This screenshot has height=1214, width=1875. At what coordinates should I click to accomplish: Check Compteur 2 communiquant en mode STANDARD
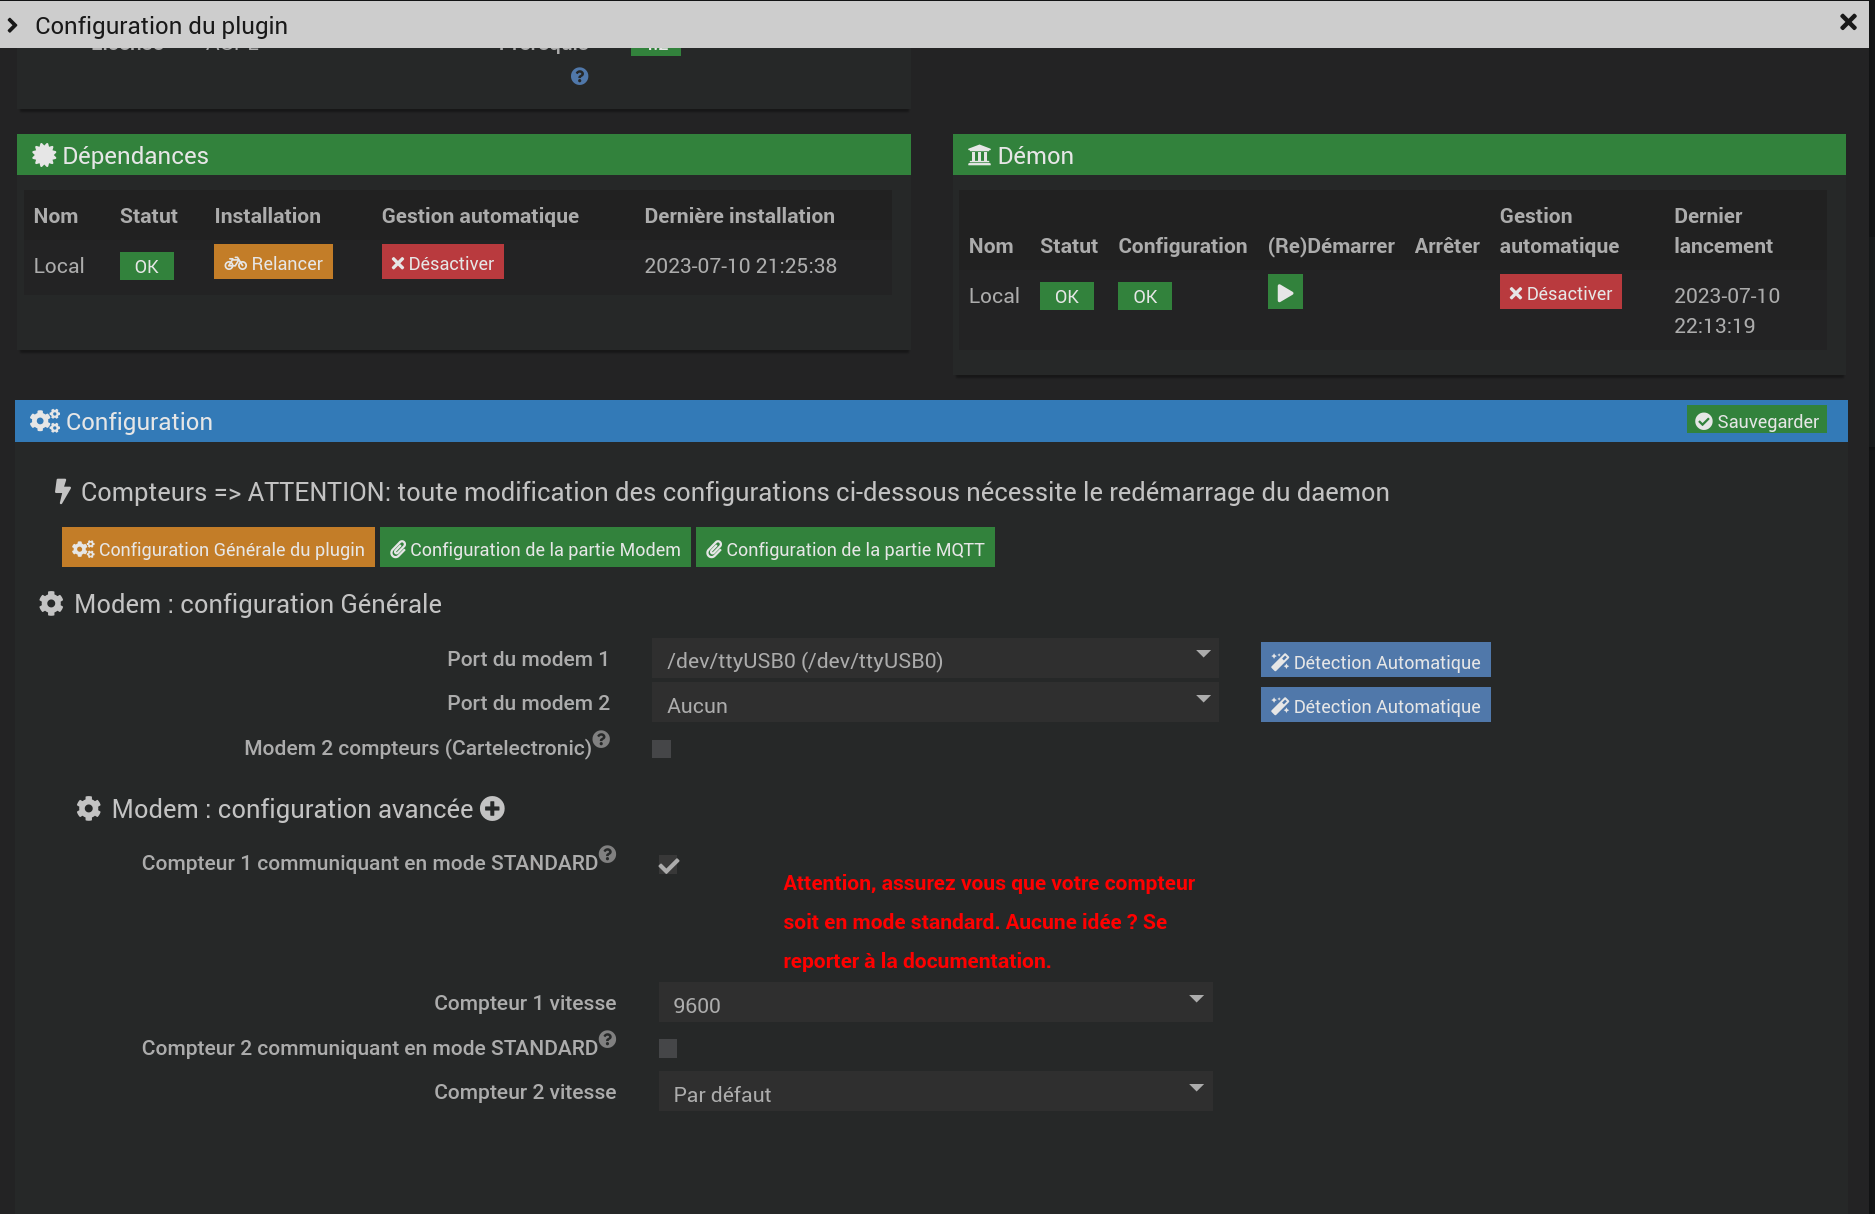click(x=668, y=1048)
